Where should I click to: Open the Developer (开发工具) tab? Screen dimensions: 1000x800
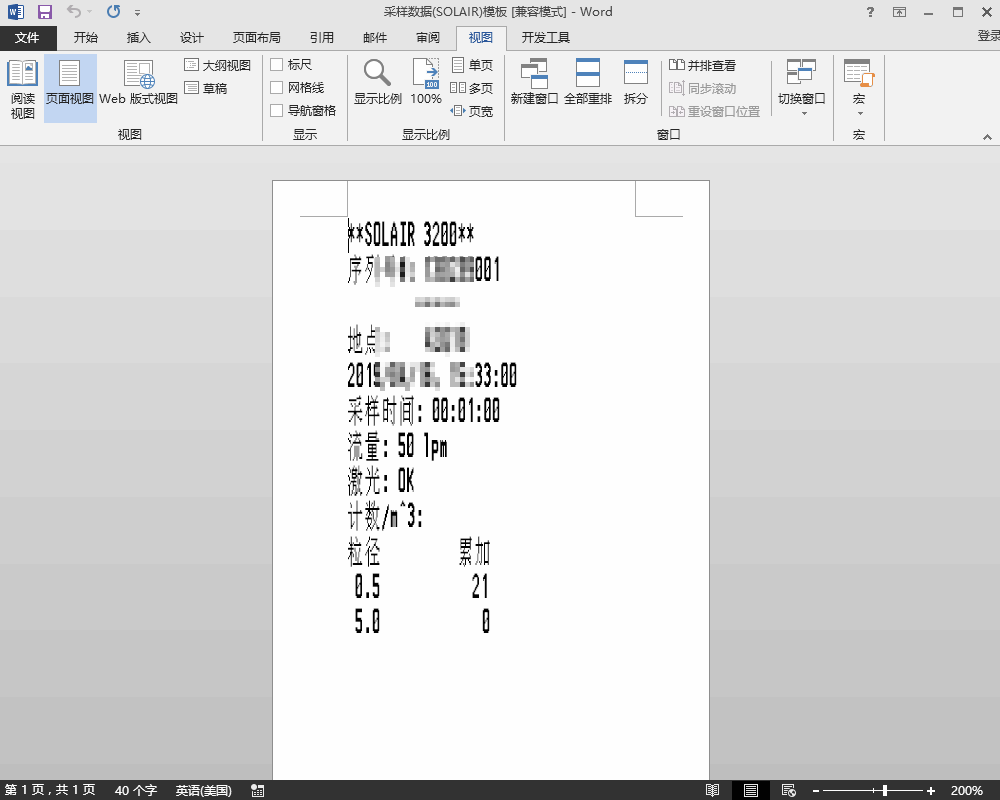coord(545,38)
